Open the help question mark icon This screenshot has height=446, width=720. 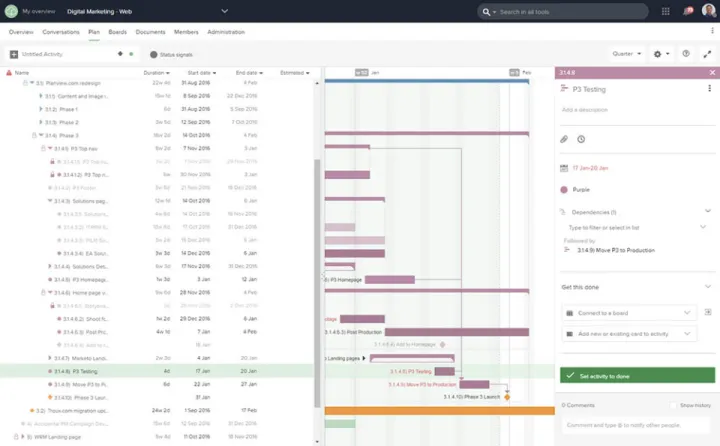pos(686,54)
